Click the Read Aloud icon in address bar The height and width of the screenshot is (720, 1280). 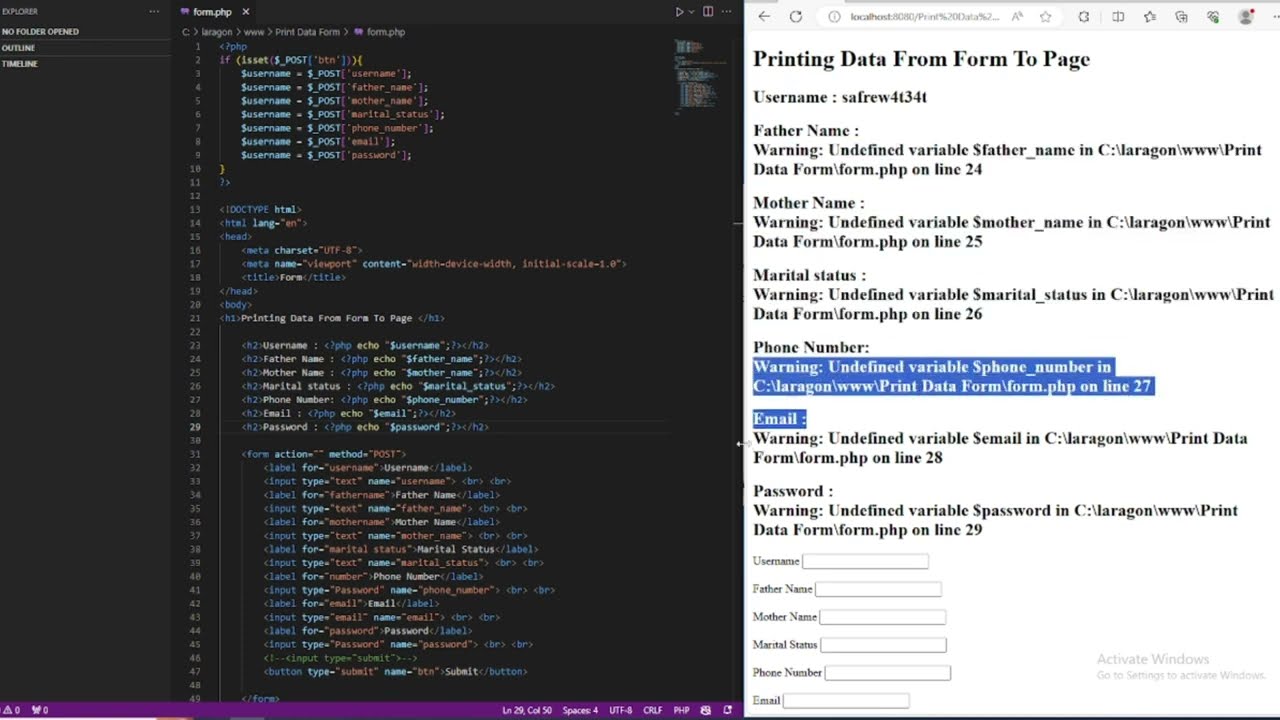1017,16
